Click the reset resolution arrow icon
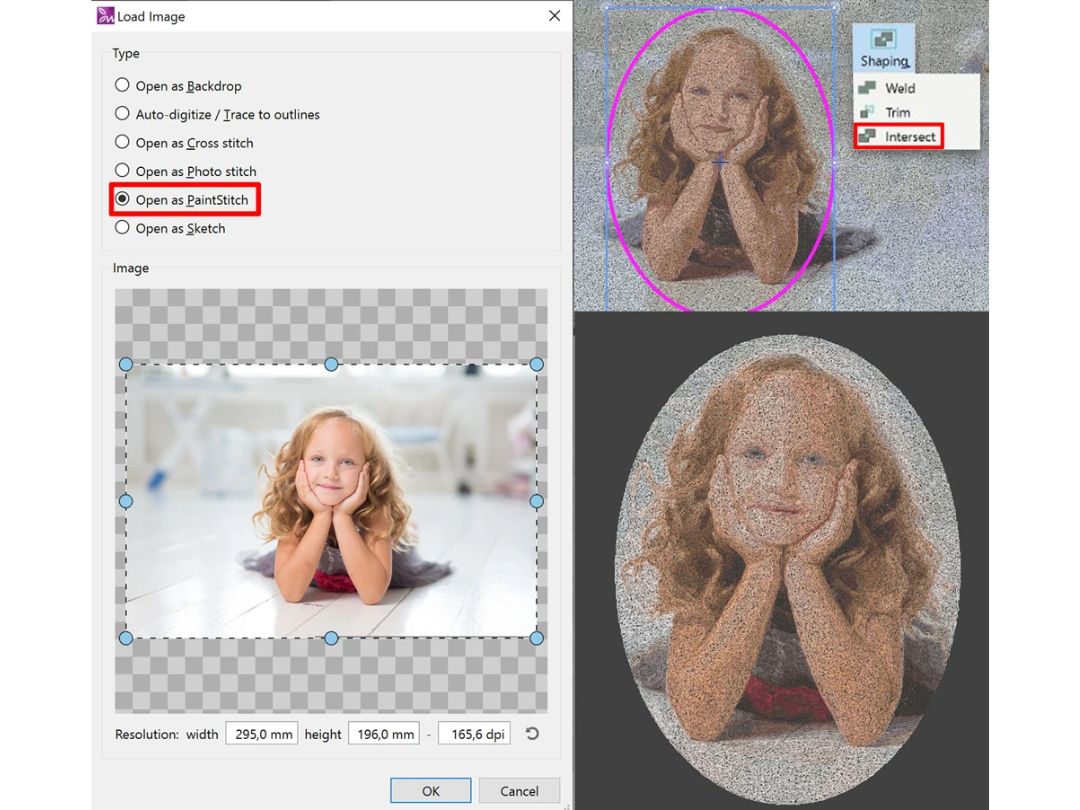This screenshot has height=810, width=1080. [532, 734]
